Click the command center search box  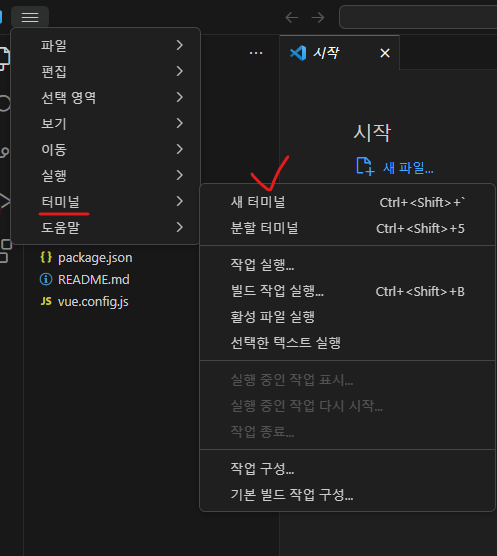coord(418,17)
